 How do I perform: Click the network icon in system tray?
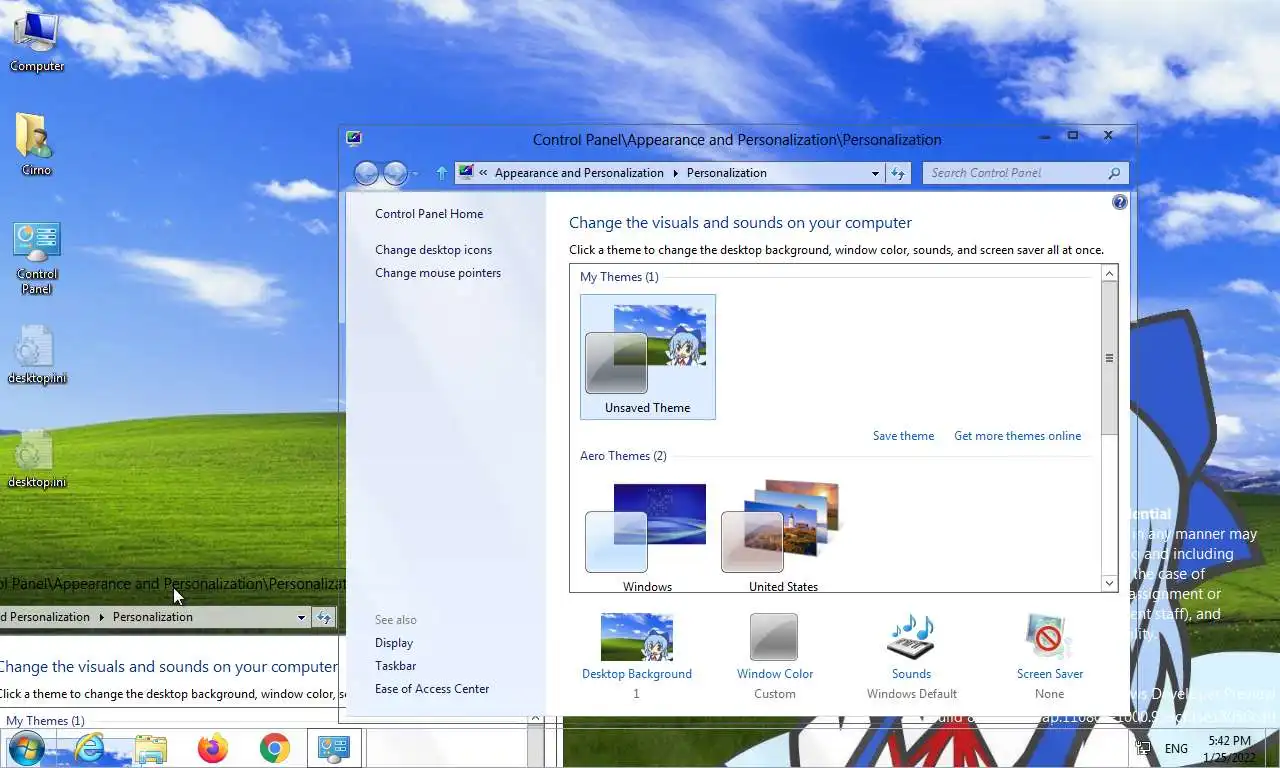point(1144,748)
